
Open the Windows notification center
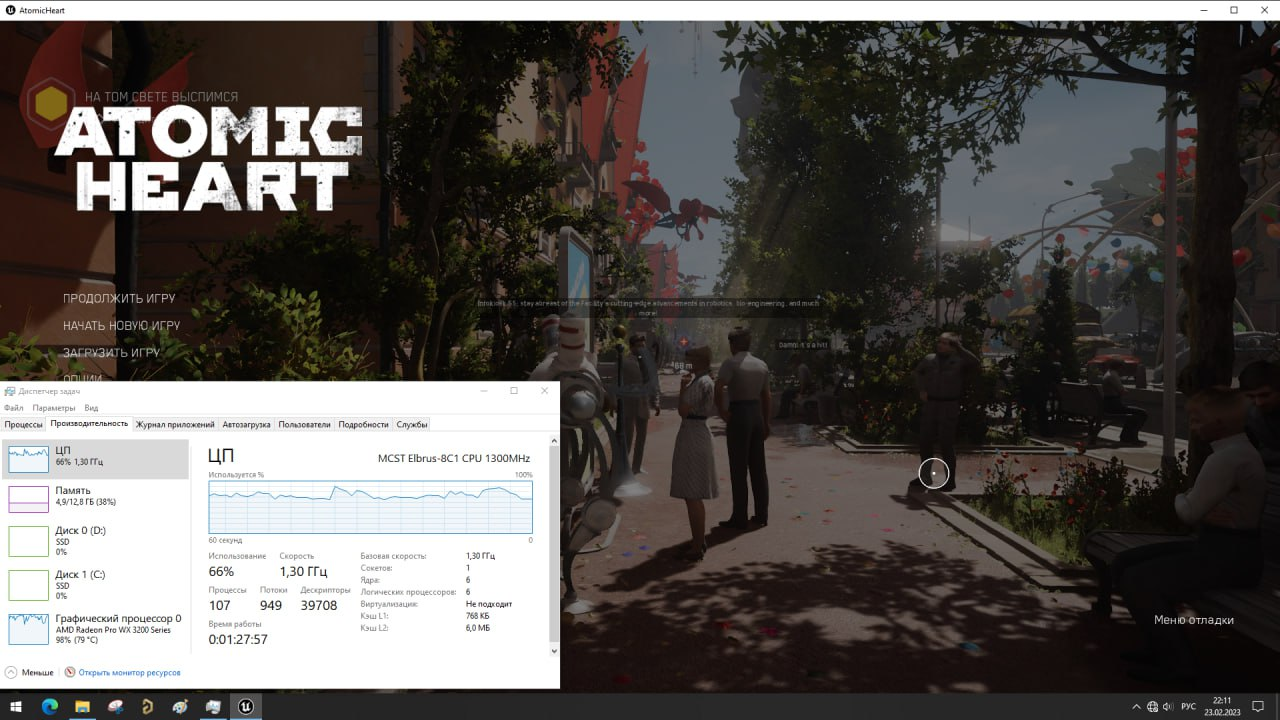1259,706
